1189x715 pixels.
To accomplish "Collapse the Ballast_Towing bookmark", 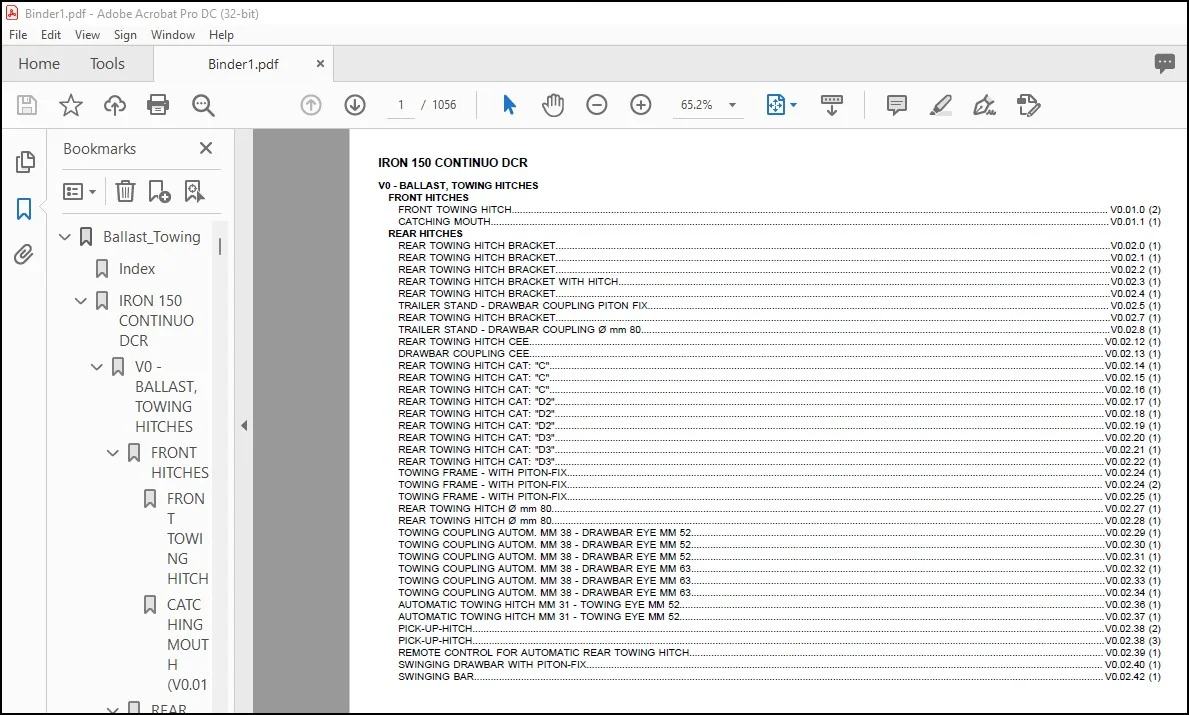I will click(65, 237).
